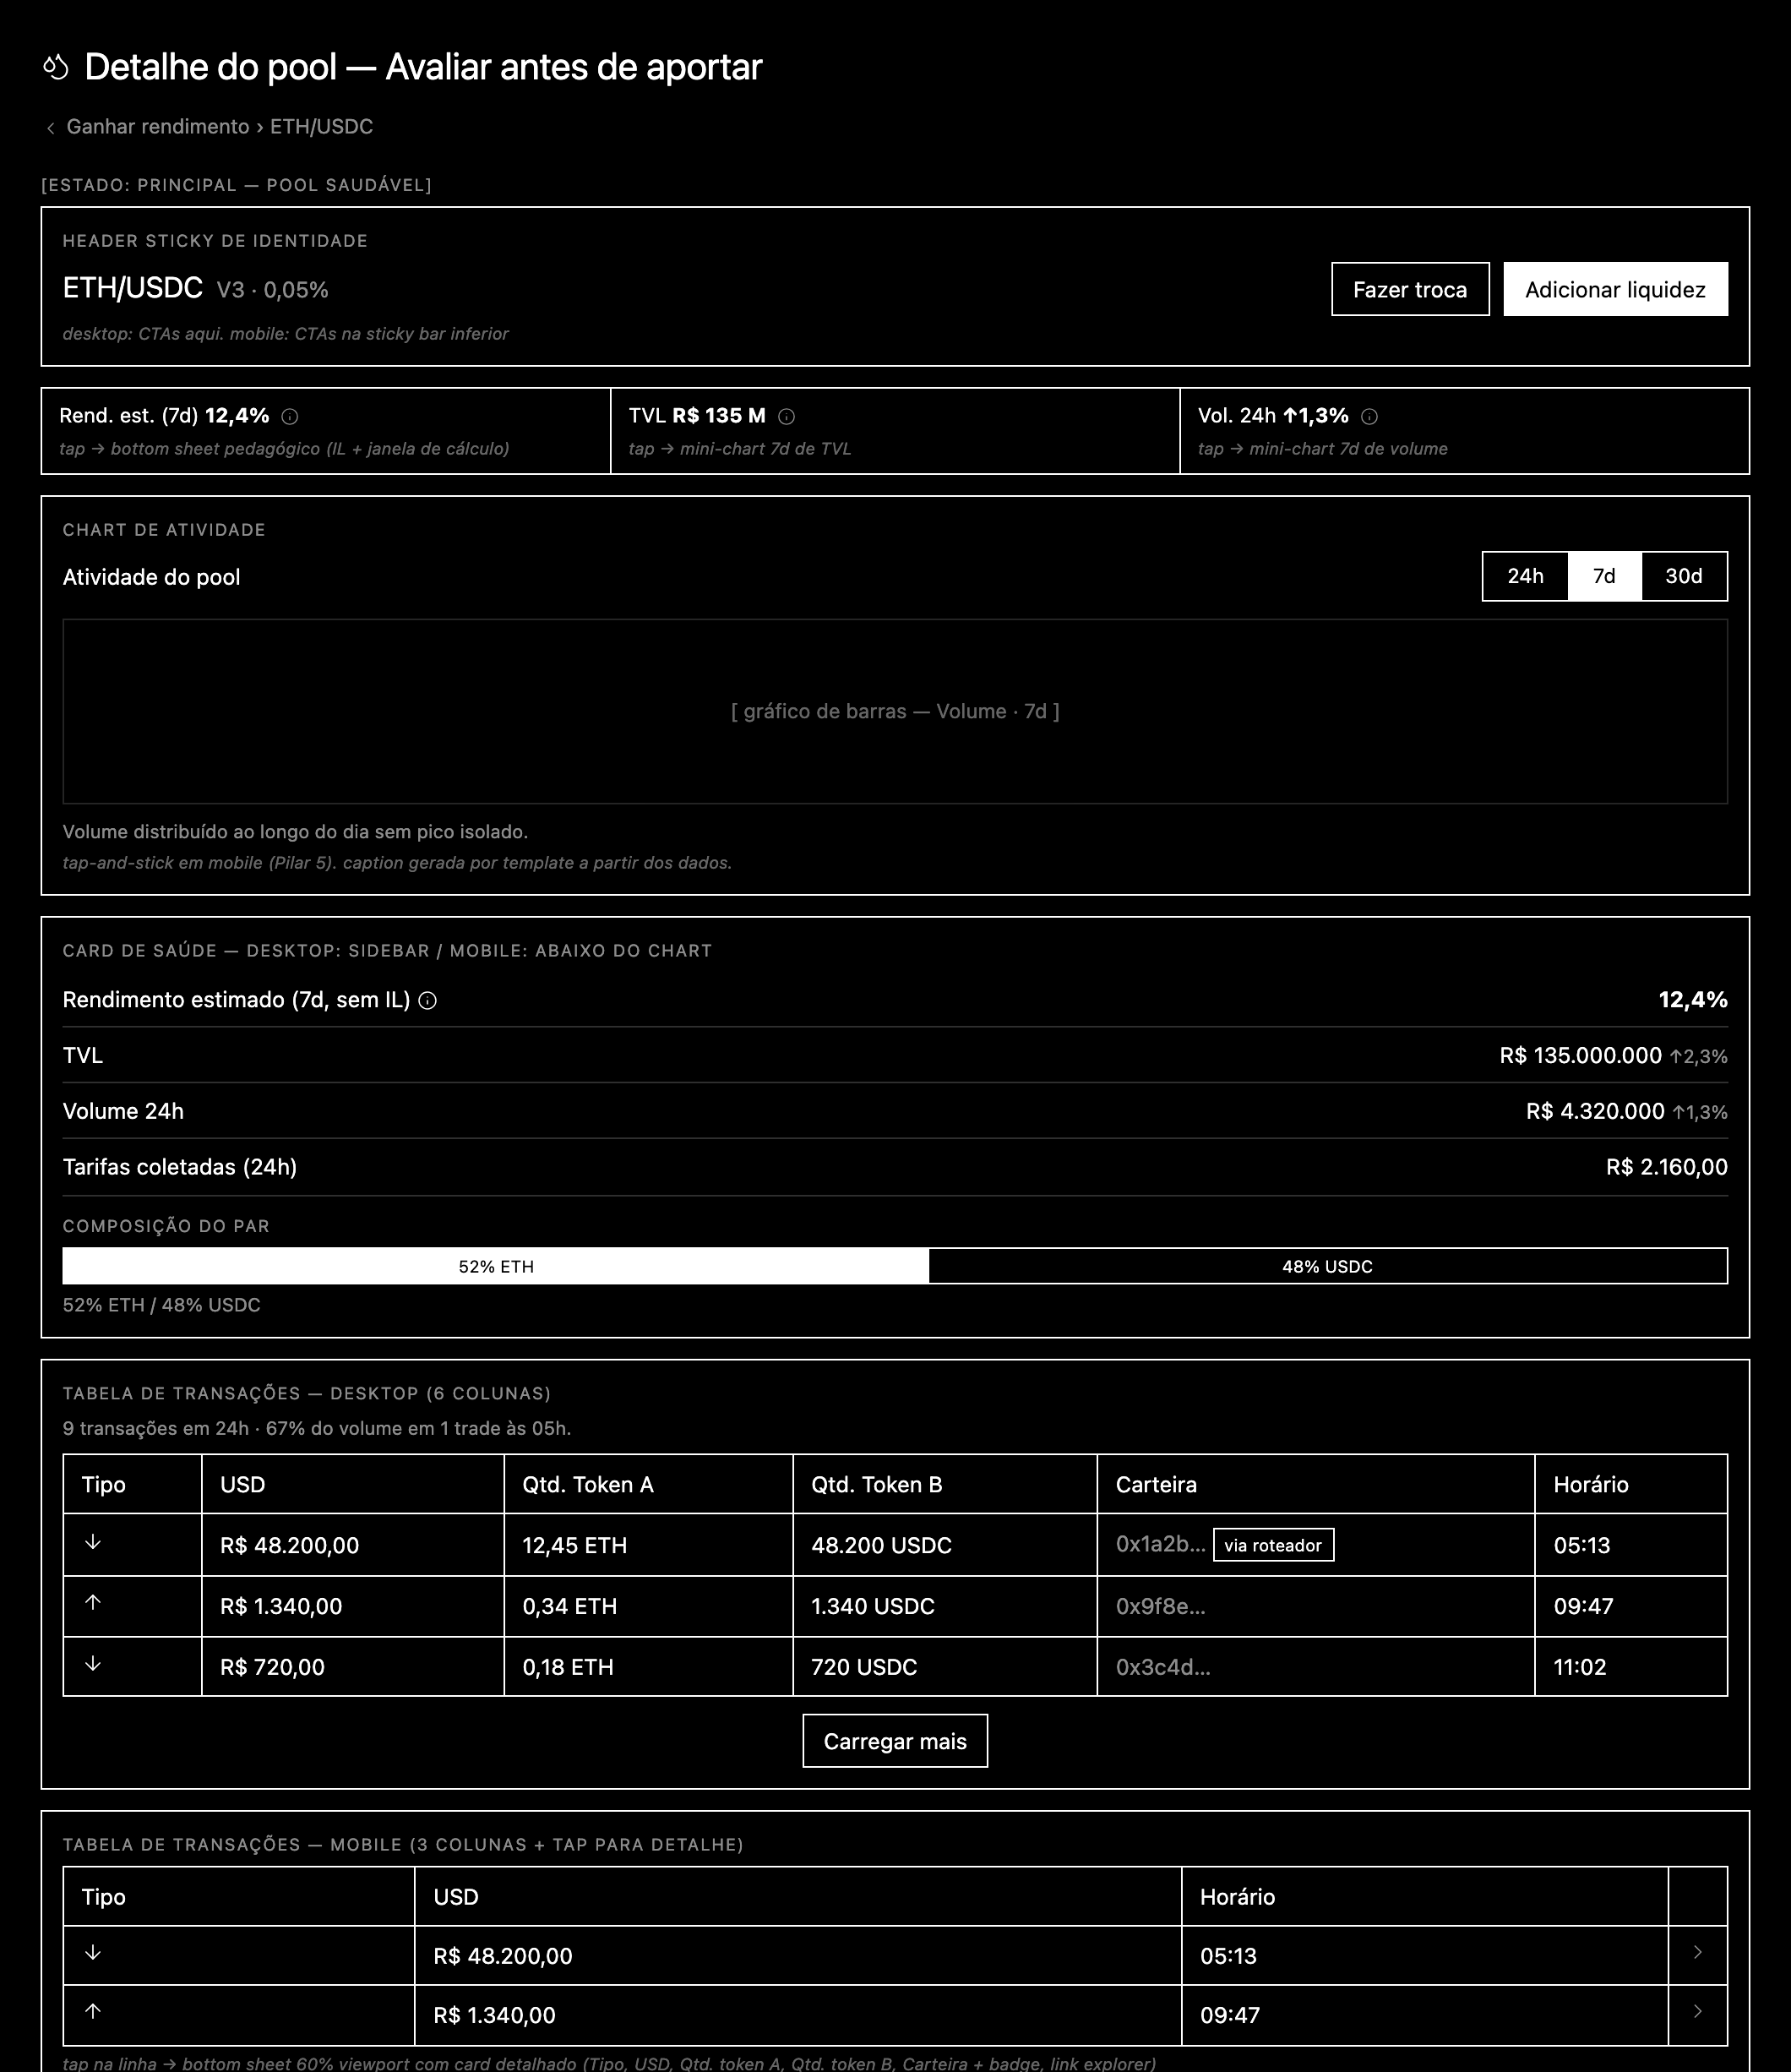Click R$ 4.320.000 volume value
Viewport: 1791px width, 2072px height.
tap(1595, 1112)
